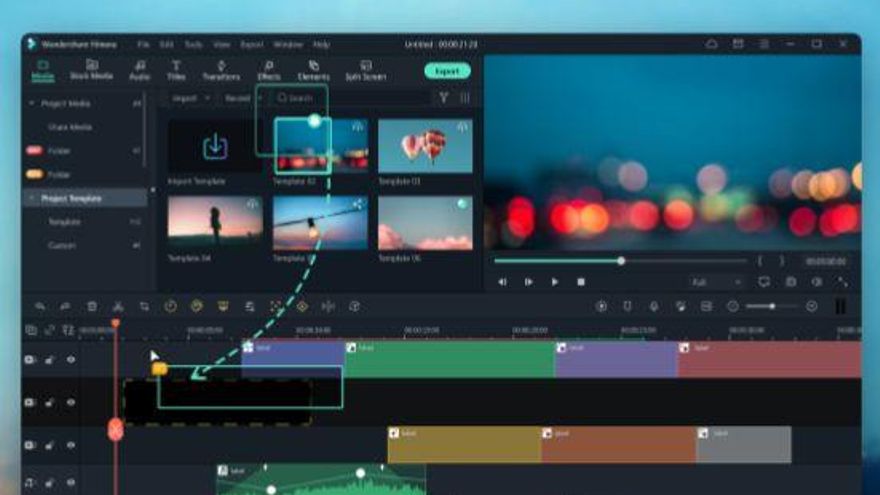Viewport: 880px width, 495px height.
Task: Click the red playhead marker on the ruler
Action: click(116, 323)
